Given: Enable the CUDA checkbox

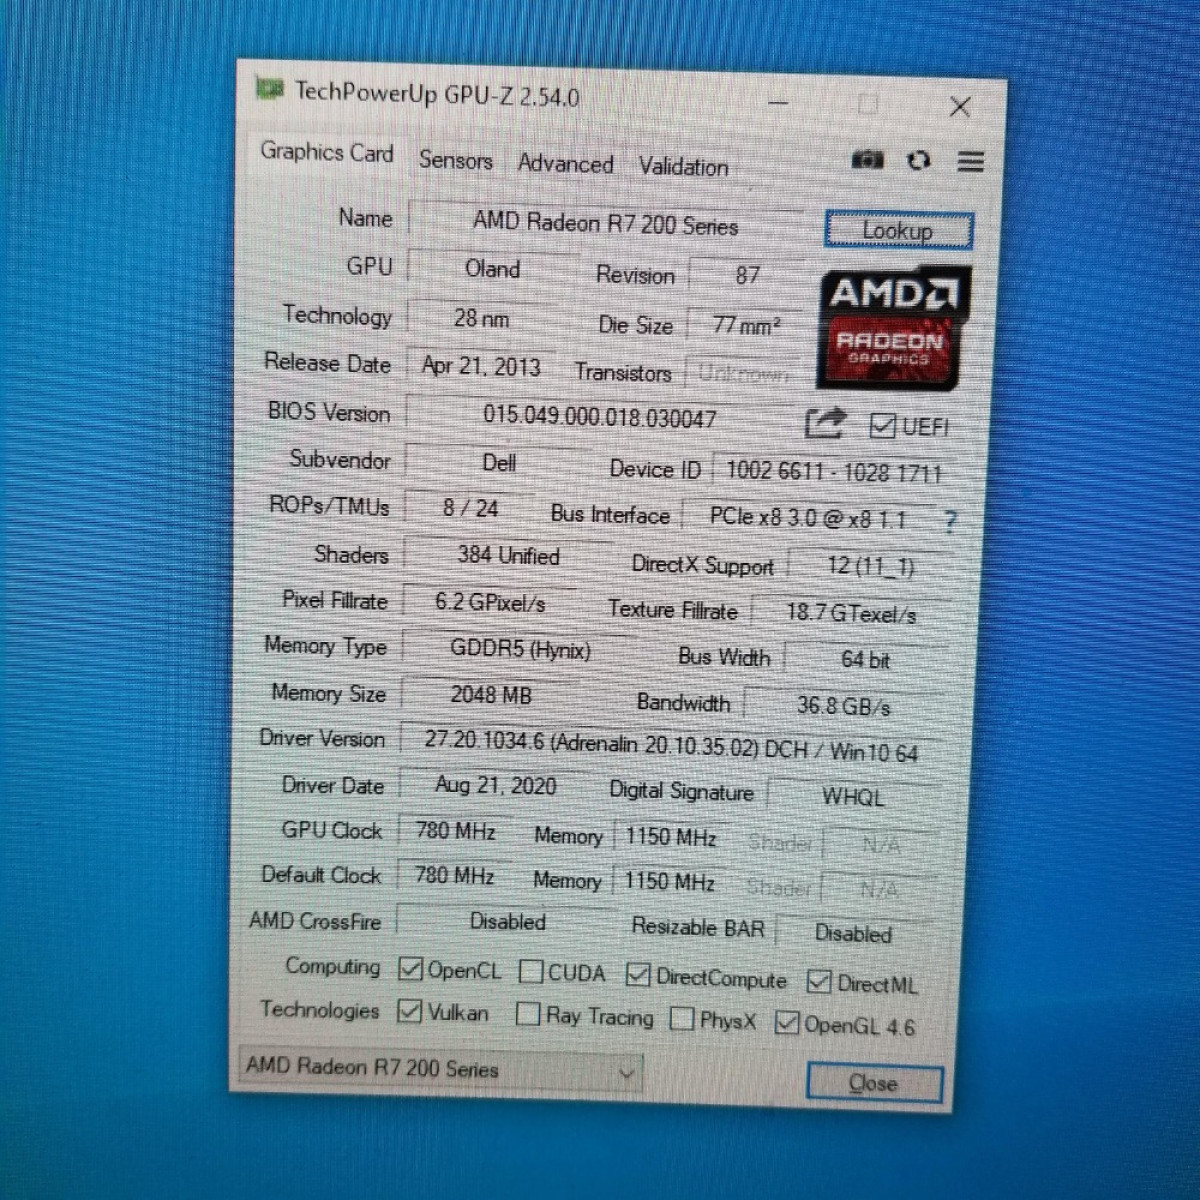Looking at the screenshot, I should (x=531, y=971).
